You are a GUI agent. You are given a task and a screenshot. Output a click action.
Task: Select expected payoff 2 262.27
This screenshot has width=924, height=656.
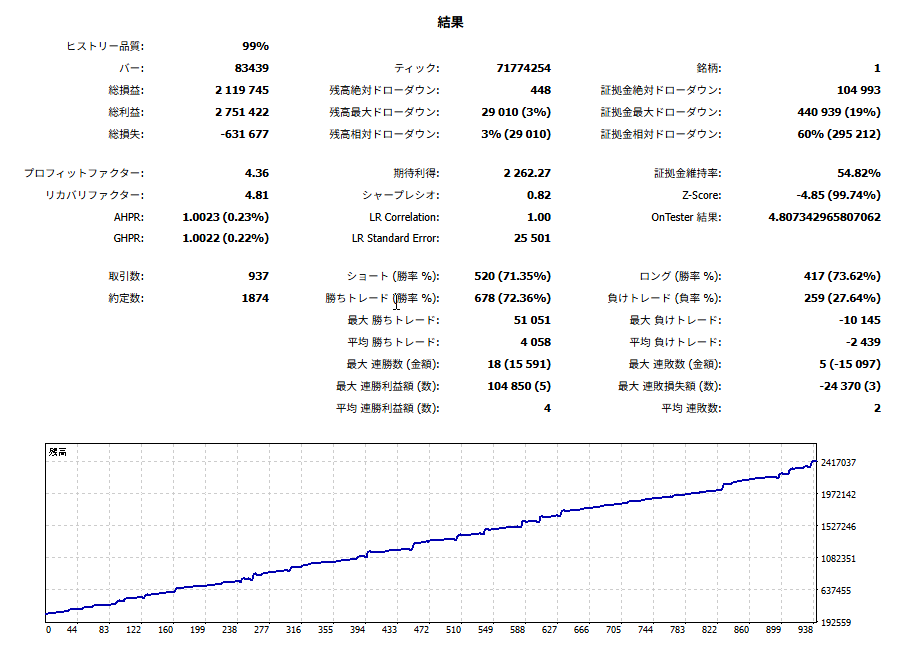tap(527, 173)
